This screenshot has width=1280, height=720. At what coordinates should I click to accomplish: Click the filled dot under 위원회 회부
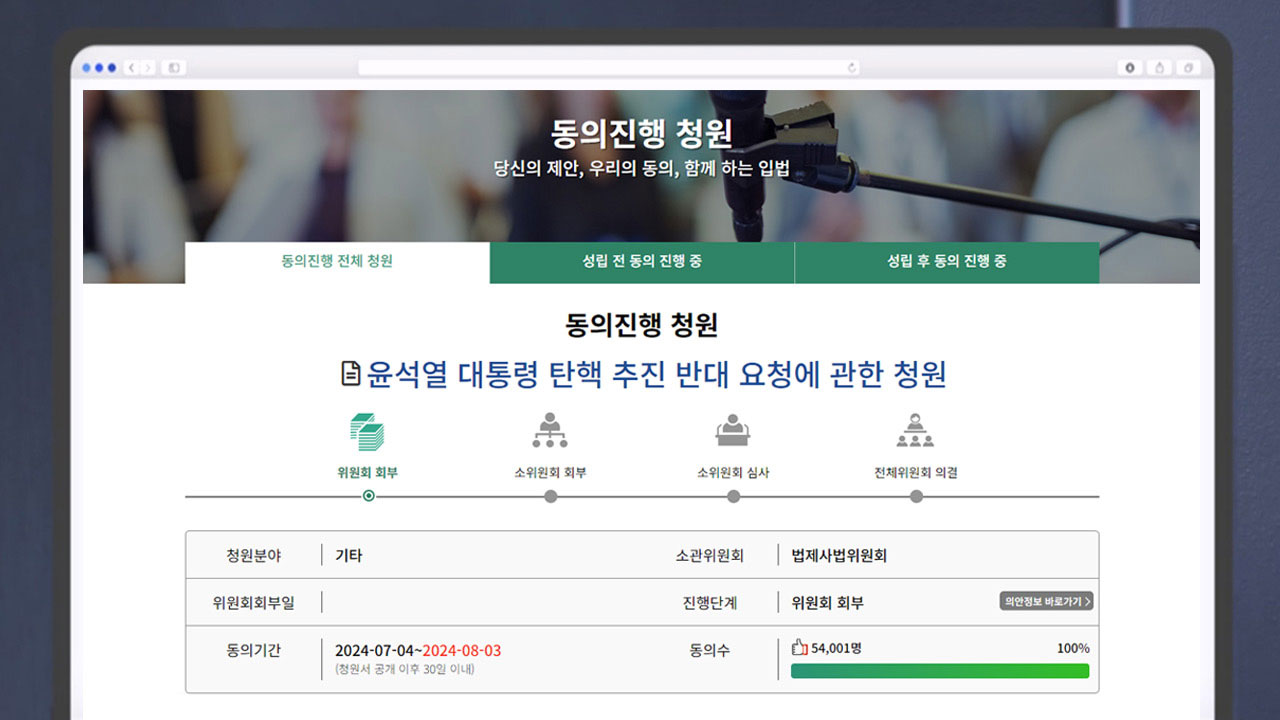(x=366, y=496)
